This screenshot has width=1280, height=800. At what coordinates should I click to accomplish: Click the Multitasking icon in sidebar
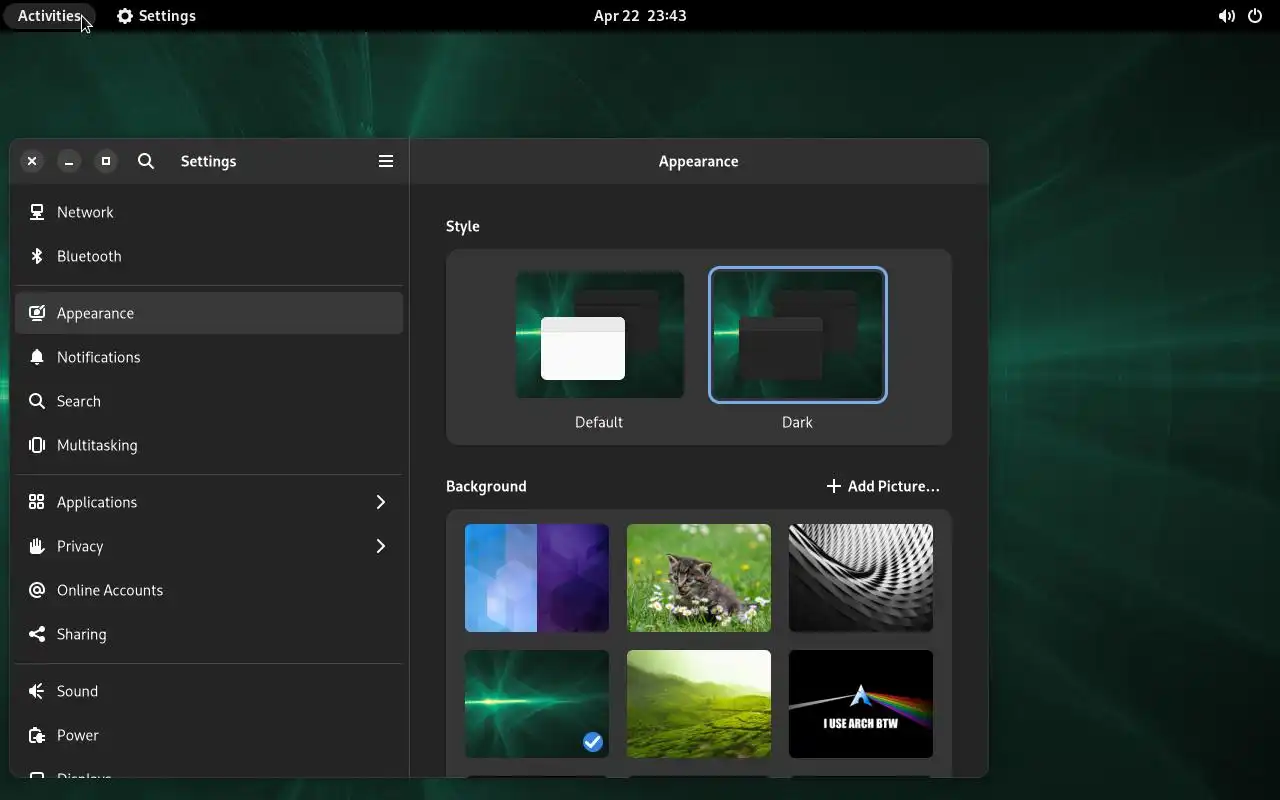click(37, 445)
